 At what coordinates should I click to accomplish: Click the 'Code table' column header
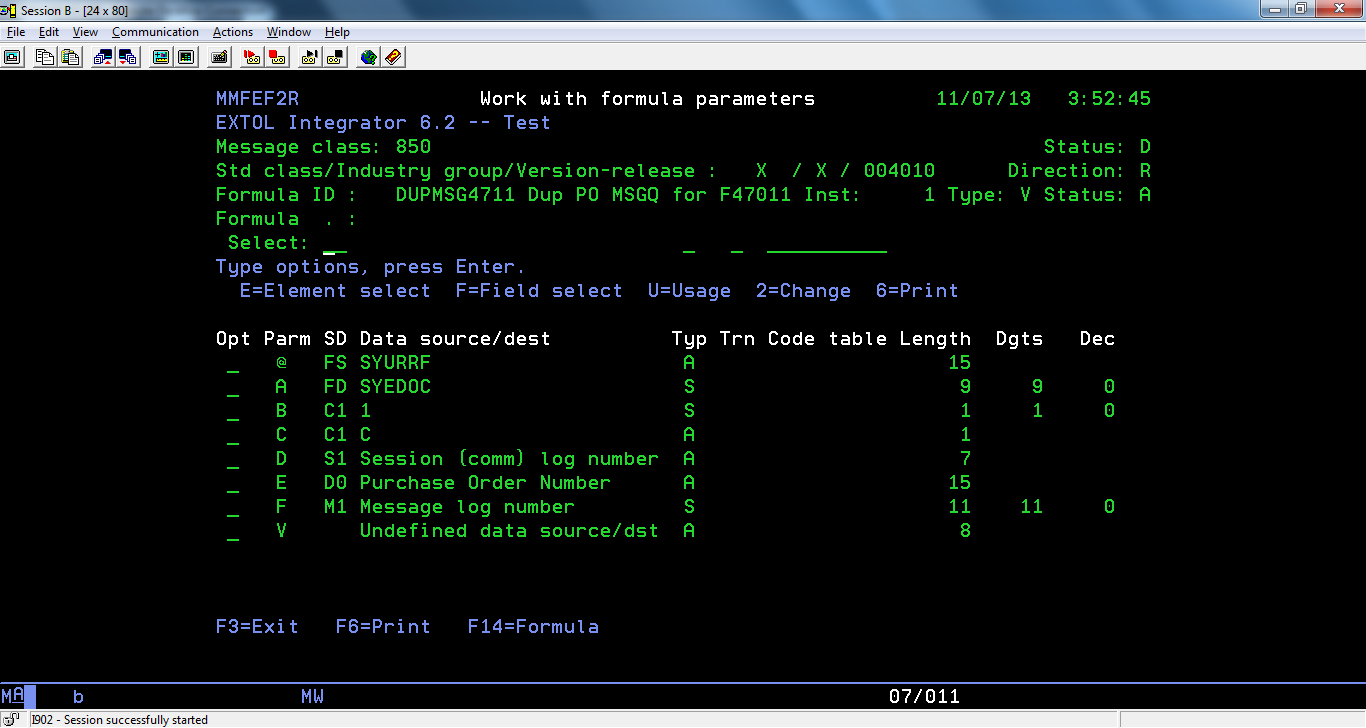pos(827,339)
